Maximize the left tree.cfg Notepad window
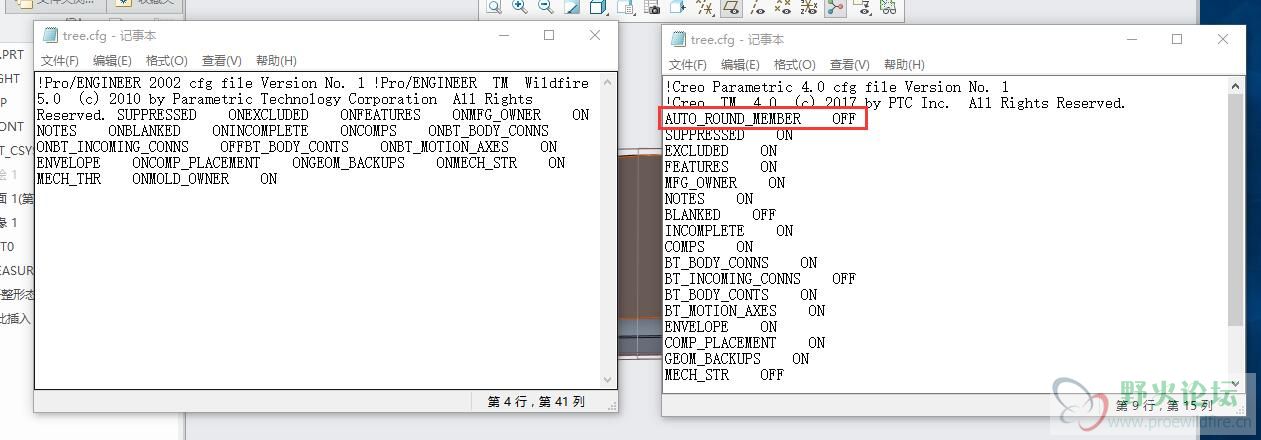1261x440 pixels. [x=549, y=35]
